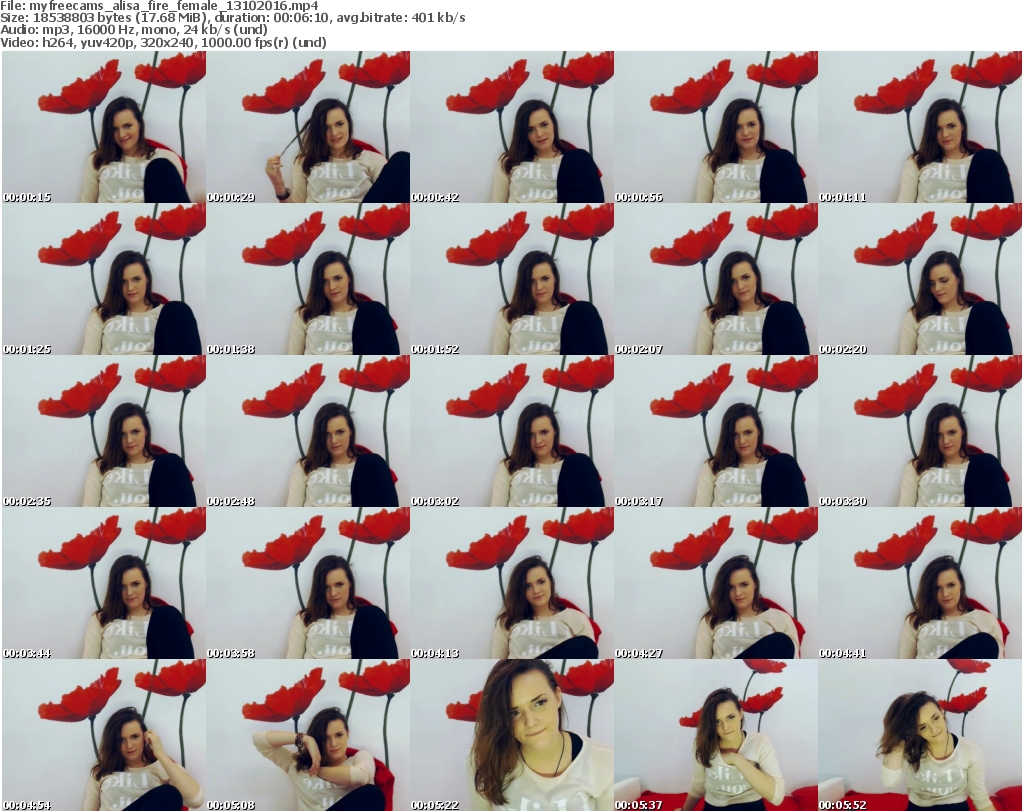Viewport: 1024px width, 811px height.
Task: Open the thumbnail frame stamped 00:00:29
Action: click(308, 127)
